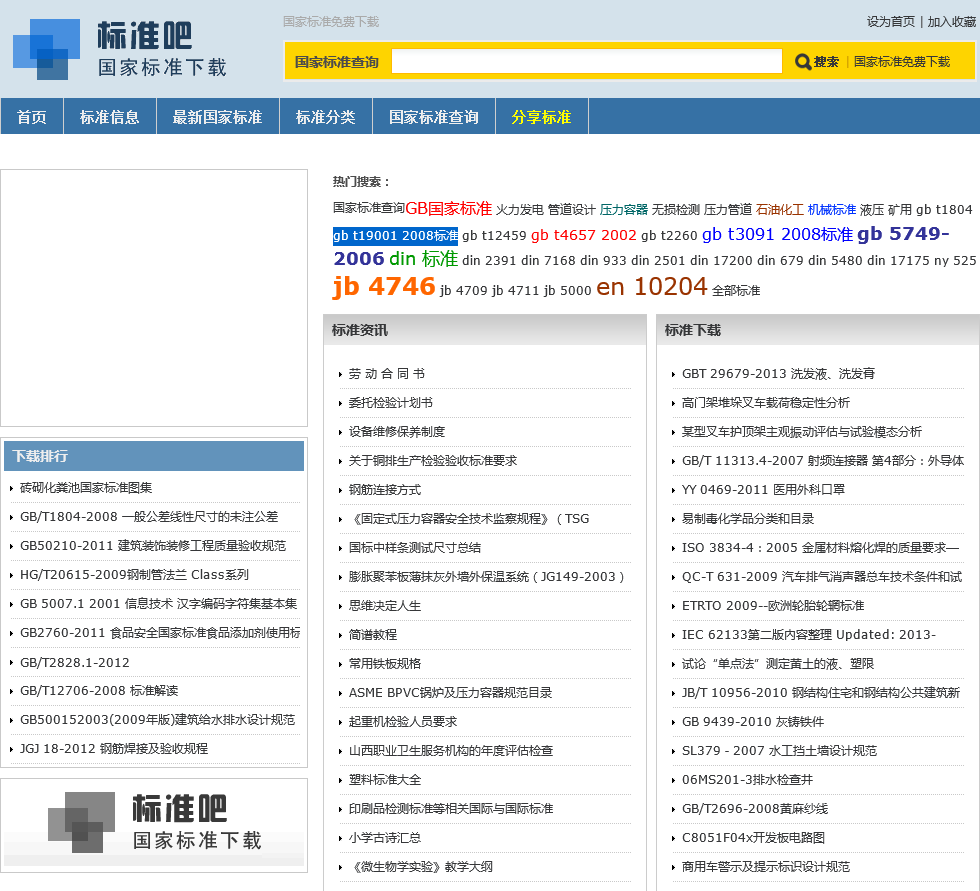The height and width of the screenshot is (891, 980).
Task: Open the 分享标准 menu item
Action: [541, 117]
